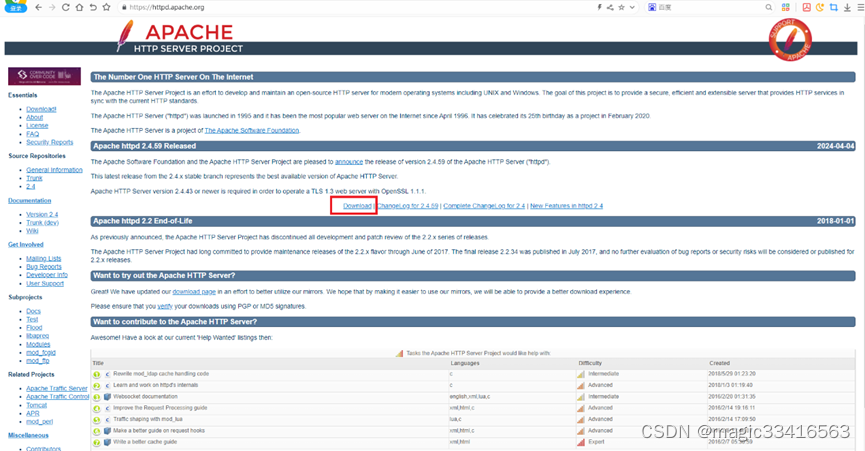Open the colorful apps grid icon
Screen dimensions: 865x451
point(786,7)
